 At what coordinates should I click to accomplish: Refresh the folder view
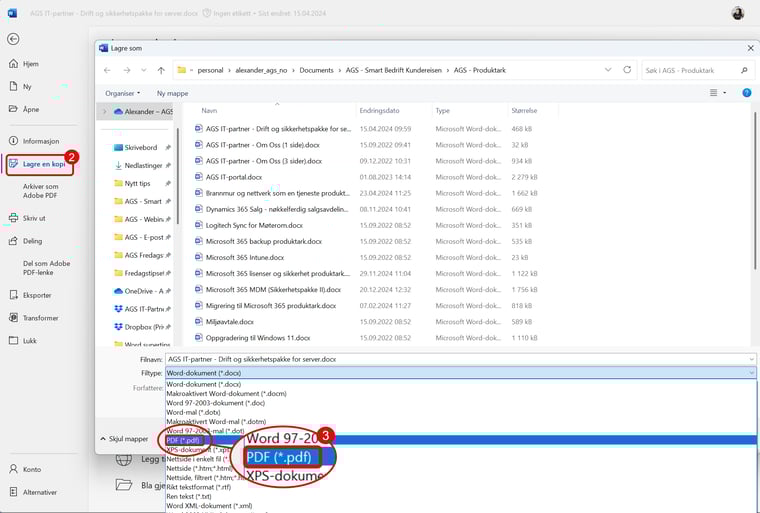tap(627, 70)
